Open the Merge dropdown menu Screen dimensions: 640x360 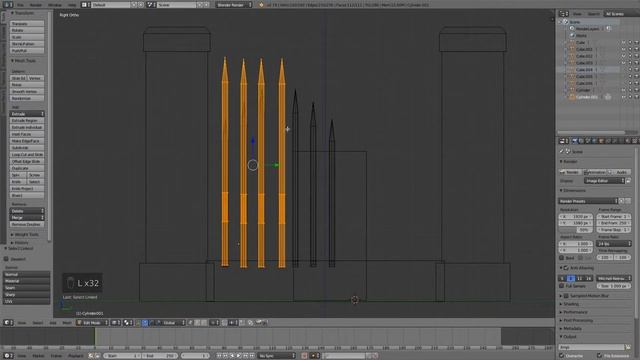pyautogui.click(x=27, y=218)
